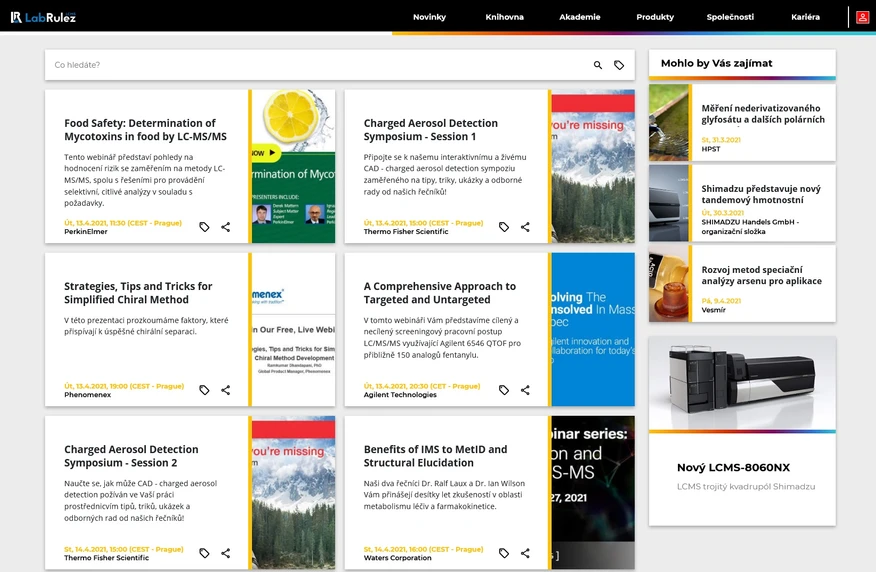Image resolution: width=876 pixels, height=572 pixels.
Task: Tag icon on Chiral Method card
Action: tap(204, 390)
